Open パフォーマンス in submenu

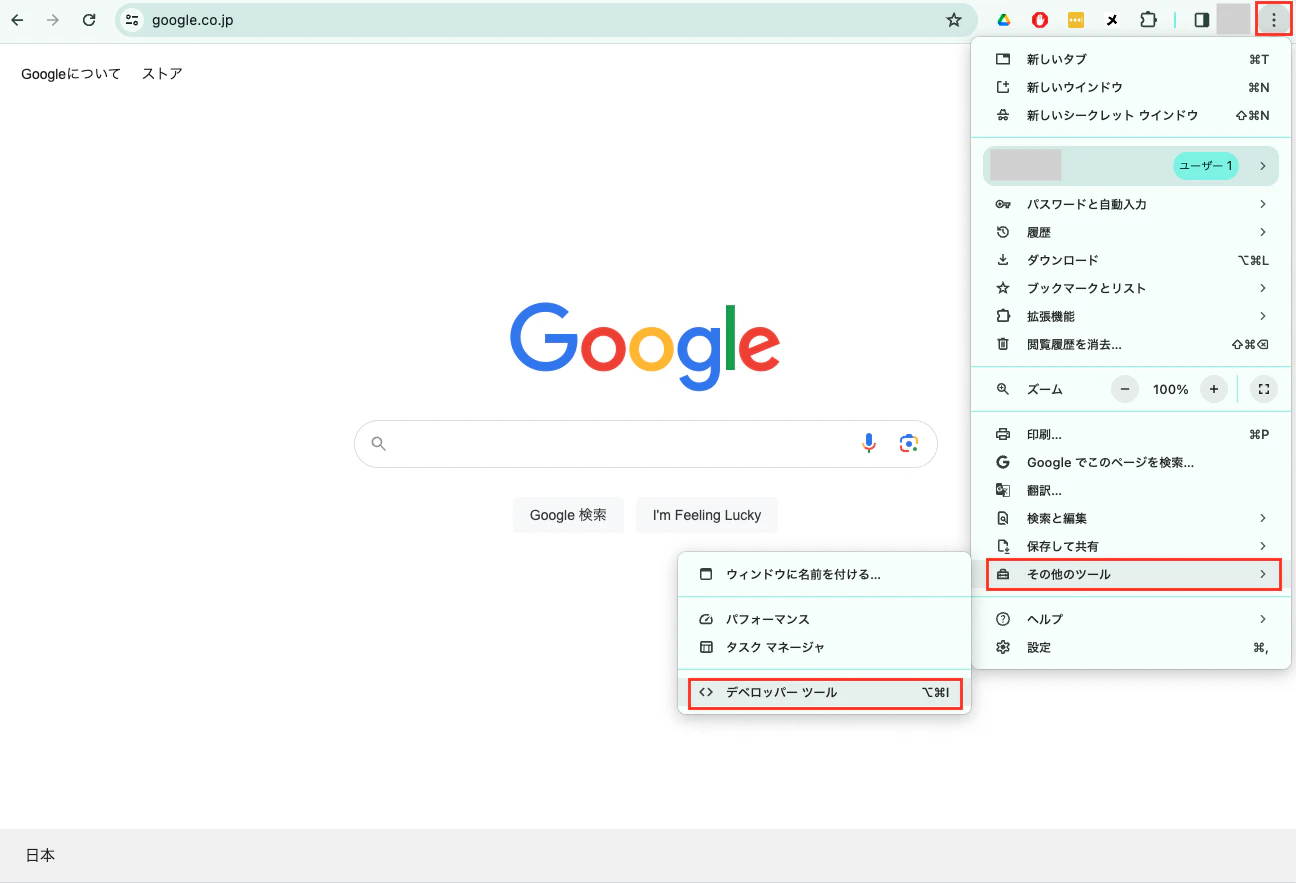coord(825,619)
